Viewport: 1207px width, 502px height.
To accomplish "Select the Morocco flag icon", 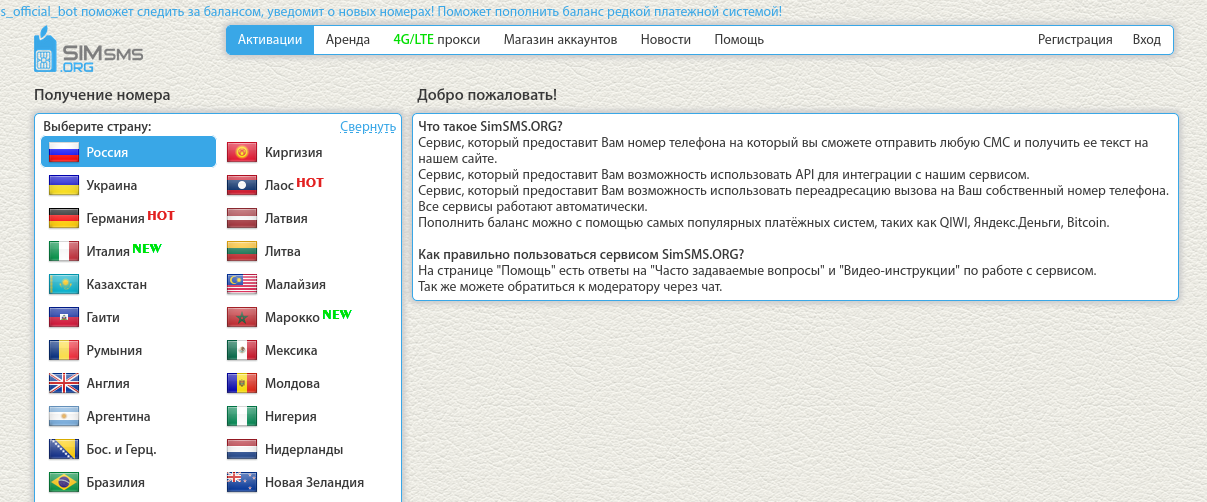I will pos(243,317).
